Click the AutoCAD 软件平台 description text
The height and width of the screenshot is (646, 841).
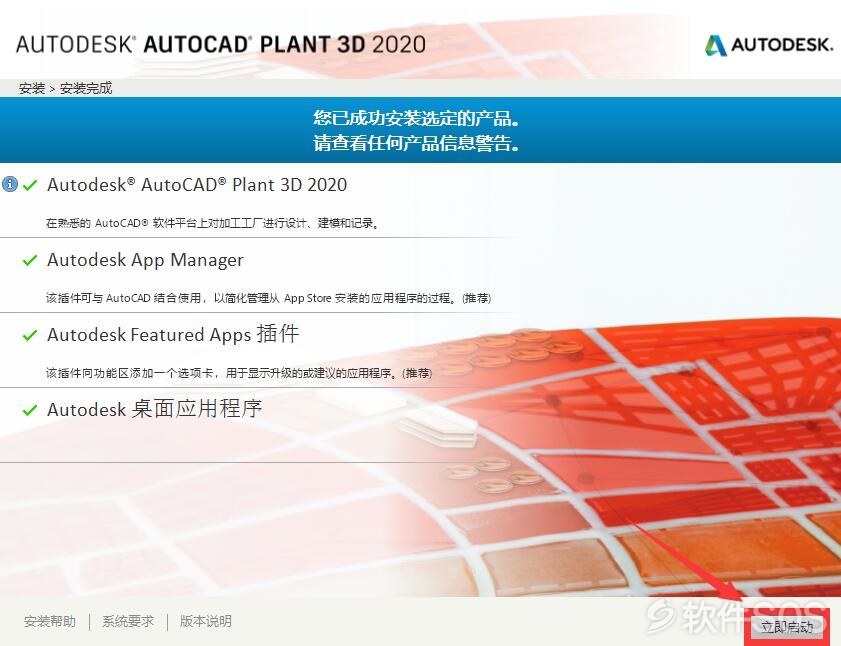pyautogui.click(x=212, y=223)
